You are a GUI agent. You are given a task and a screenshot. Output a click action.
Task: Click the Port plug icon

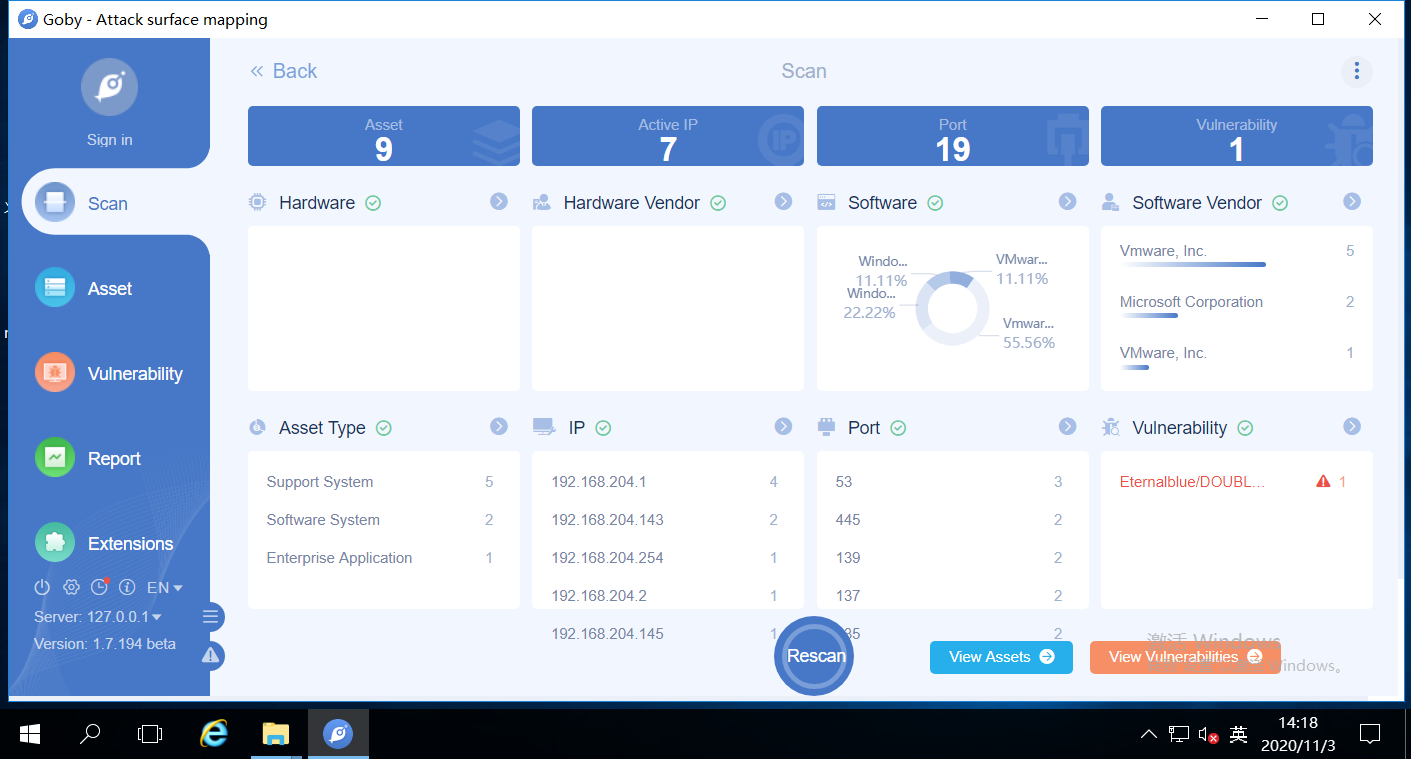coord(826,428)
